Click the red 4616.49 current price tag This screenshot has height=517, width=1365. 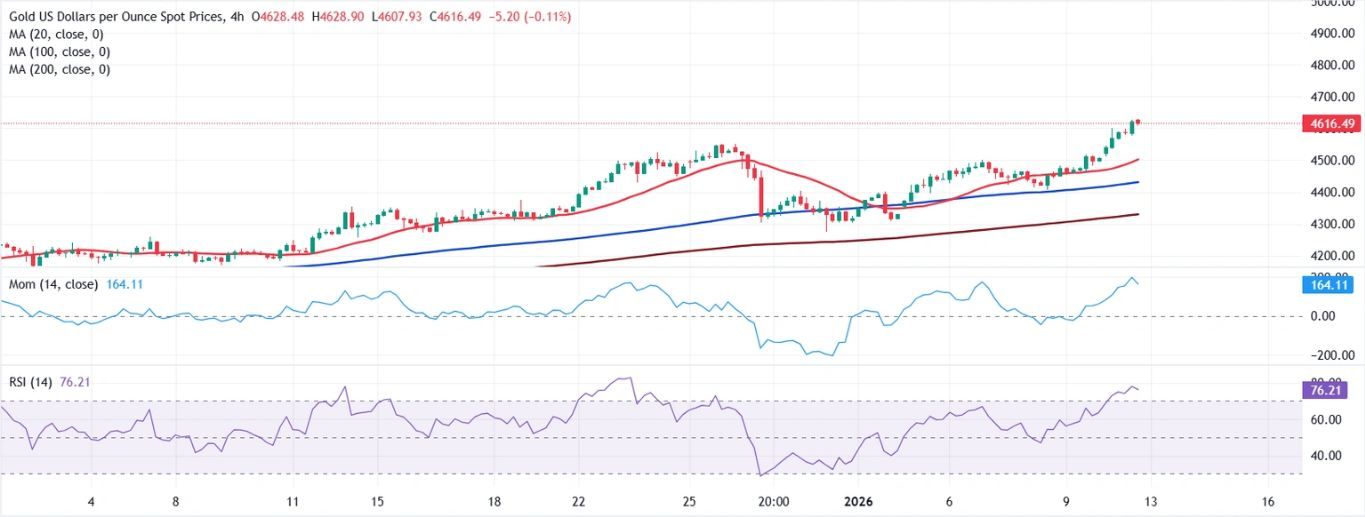[1330, 123]
